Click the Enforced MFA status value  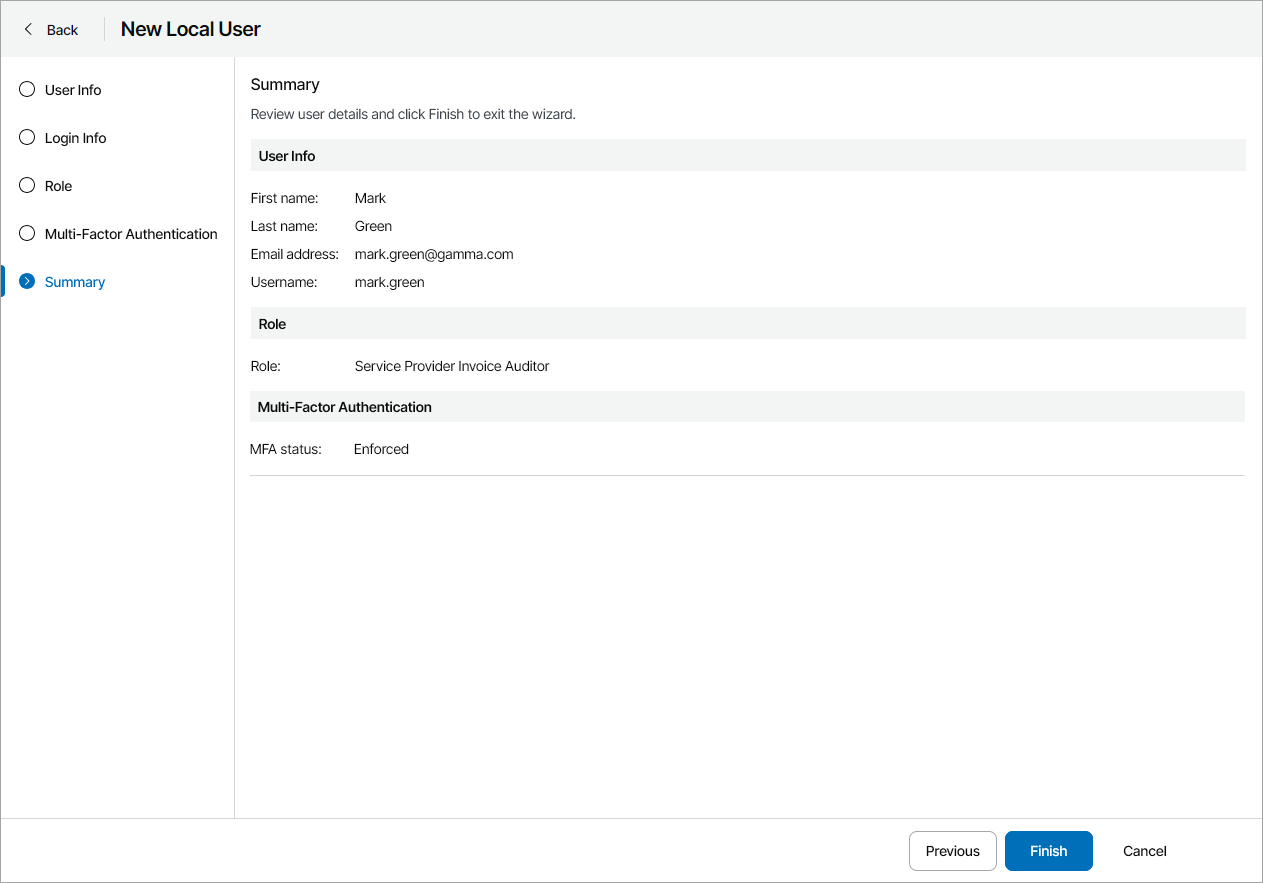click(x=381, y=448)
